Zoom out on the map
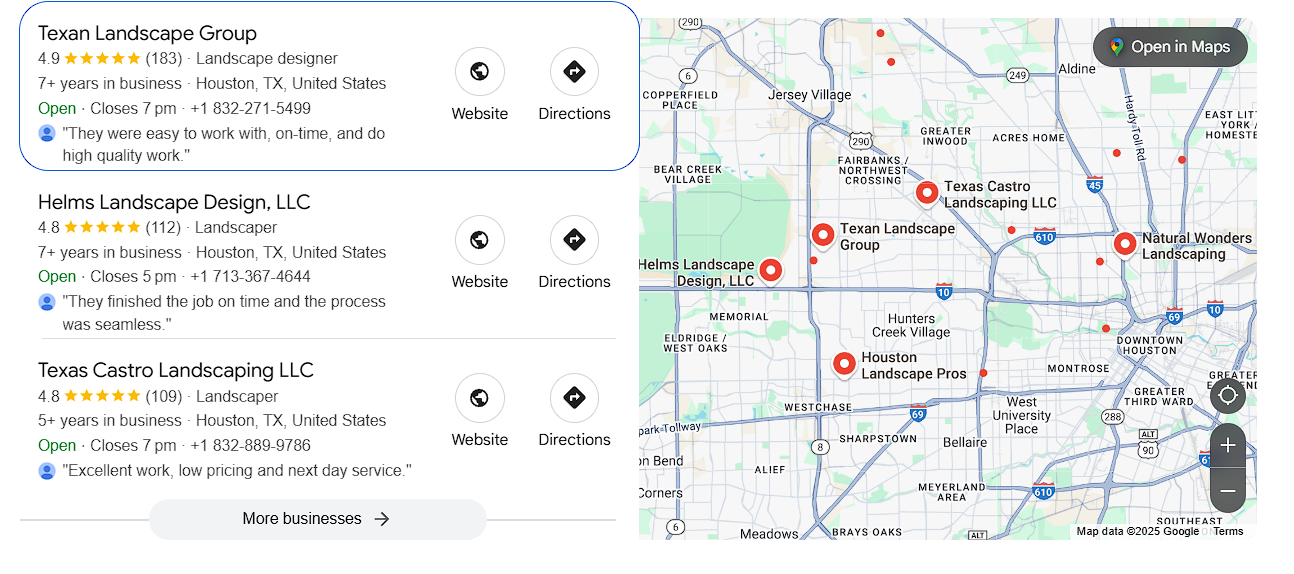The image size is (1294, 574). point(1228,491)
